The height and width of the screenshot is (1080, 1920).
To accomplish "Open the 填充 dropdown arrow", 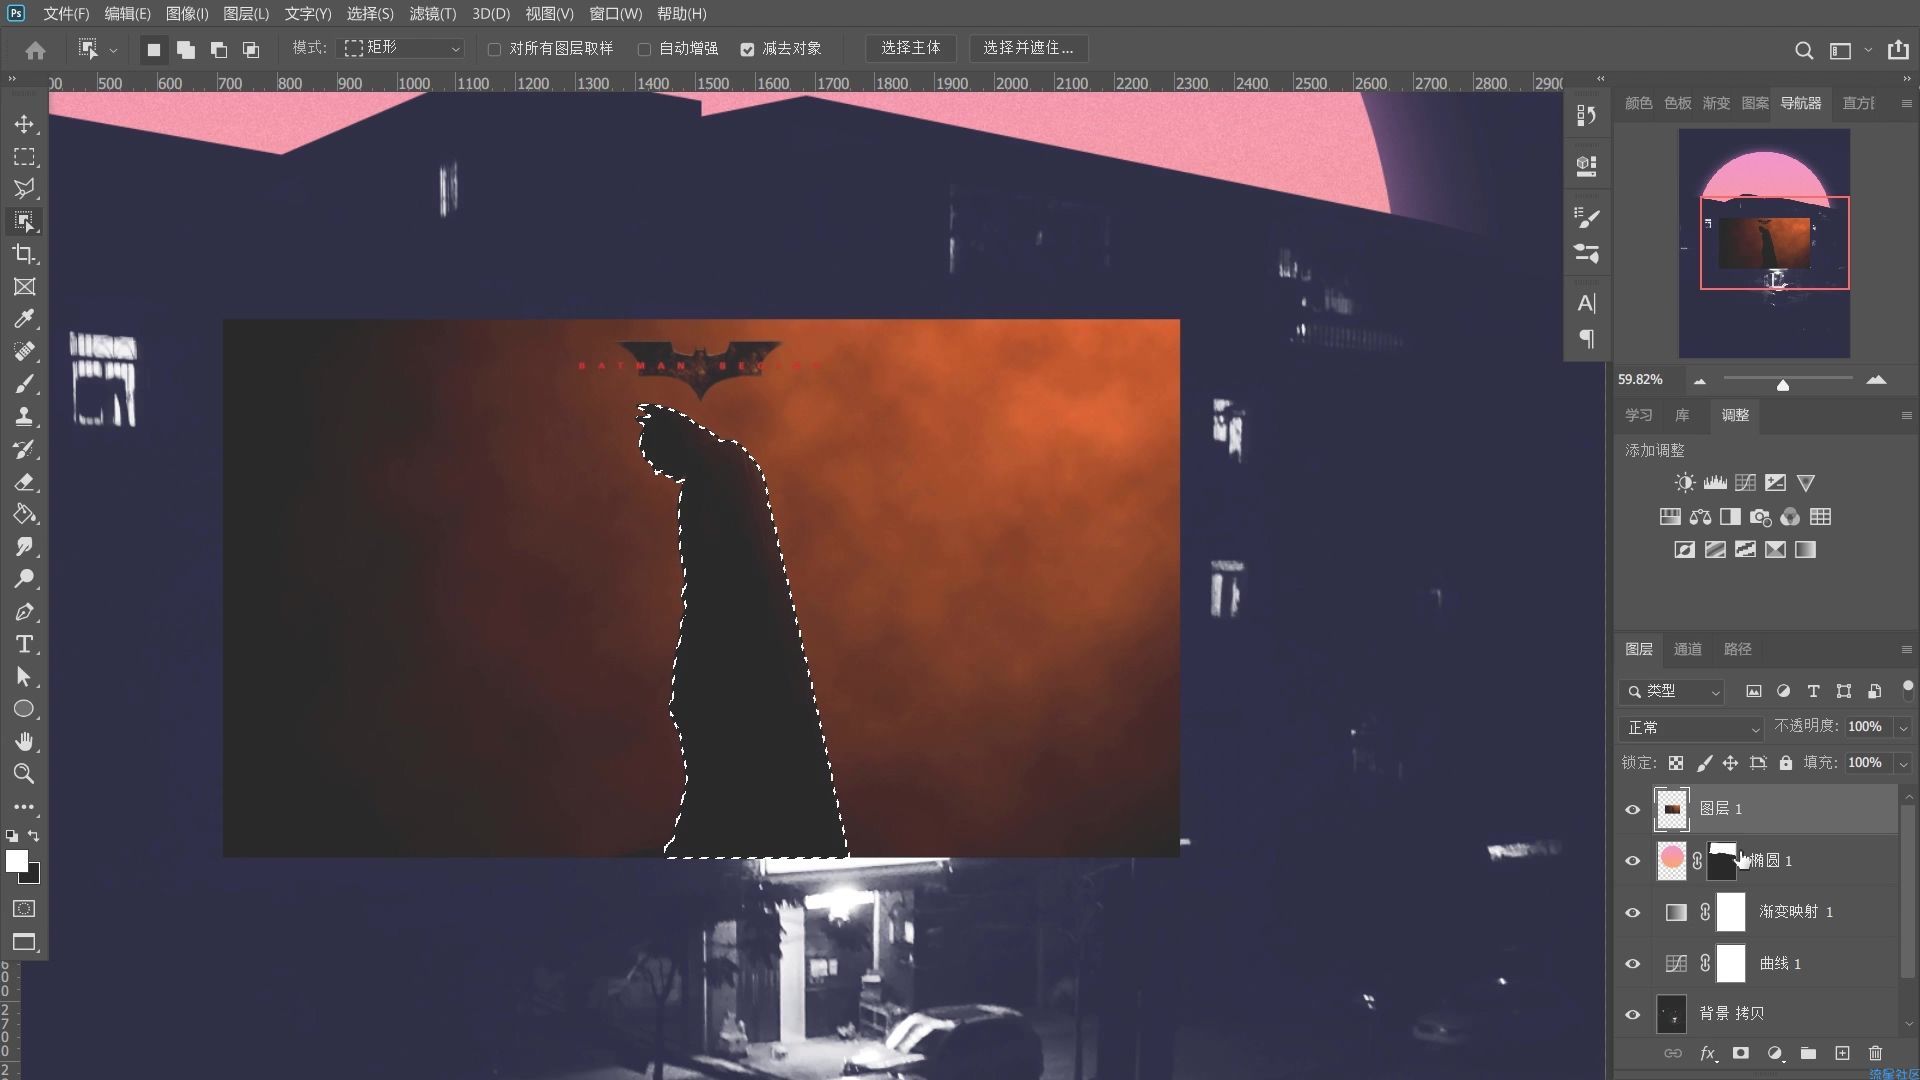I will point(1903,764).
